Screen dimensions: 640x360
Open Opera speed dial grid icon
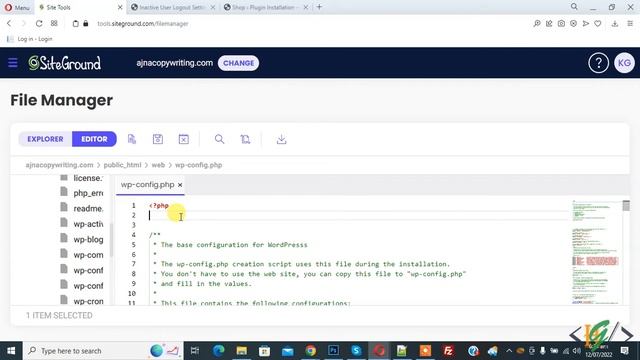(54, 24)
